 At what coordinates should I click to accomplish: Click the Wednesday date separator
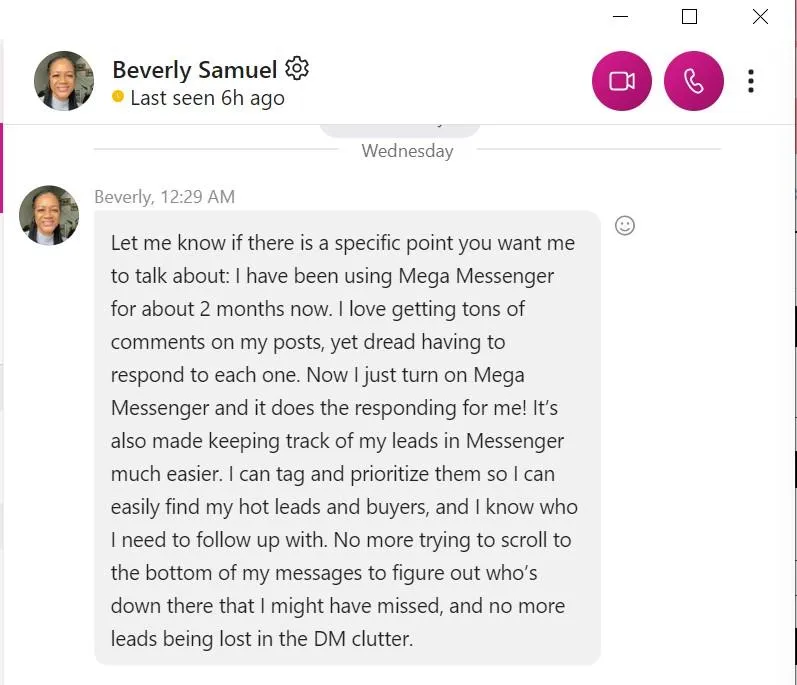[407, 151]
